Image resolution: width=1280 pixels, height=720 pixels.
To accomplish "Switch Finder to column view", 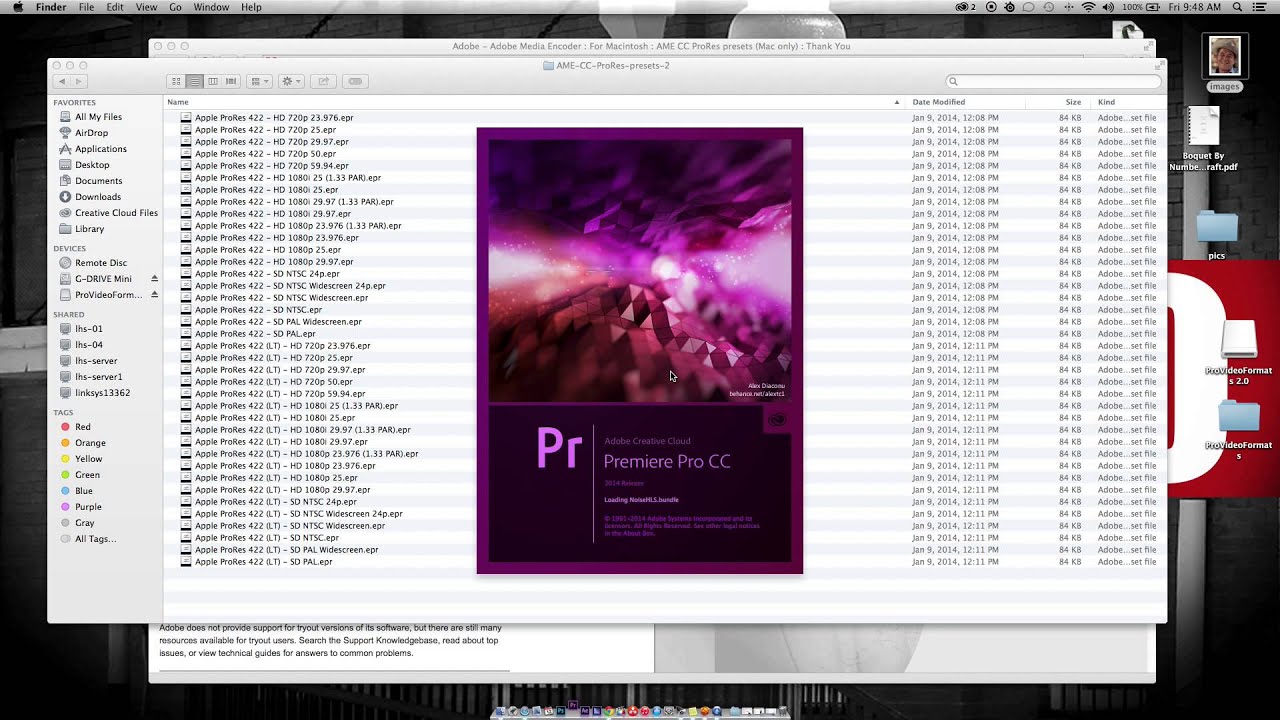I will click(212, 81).
